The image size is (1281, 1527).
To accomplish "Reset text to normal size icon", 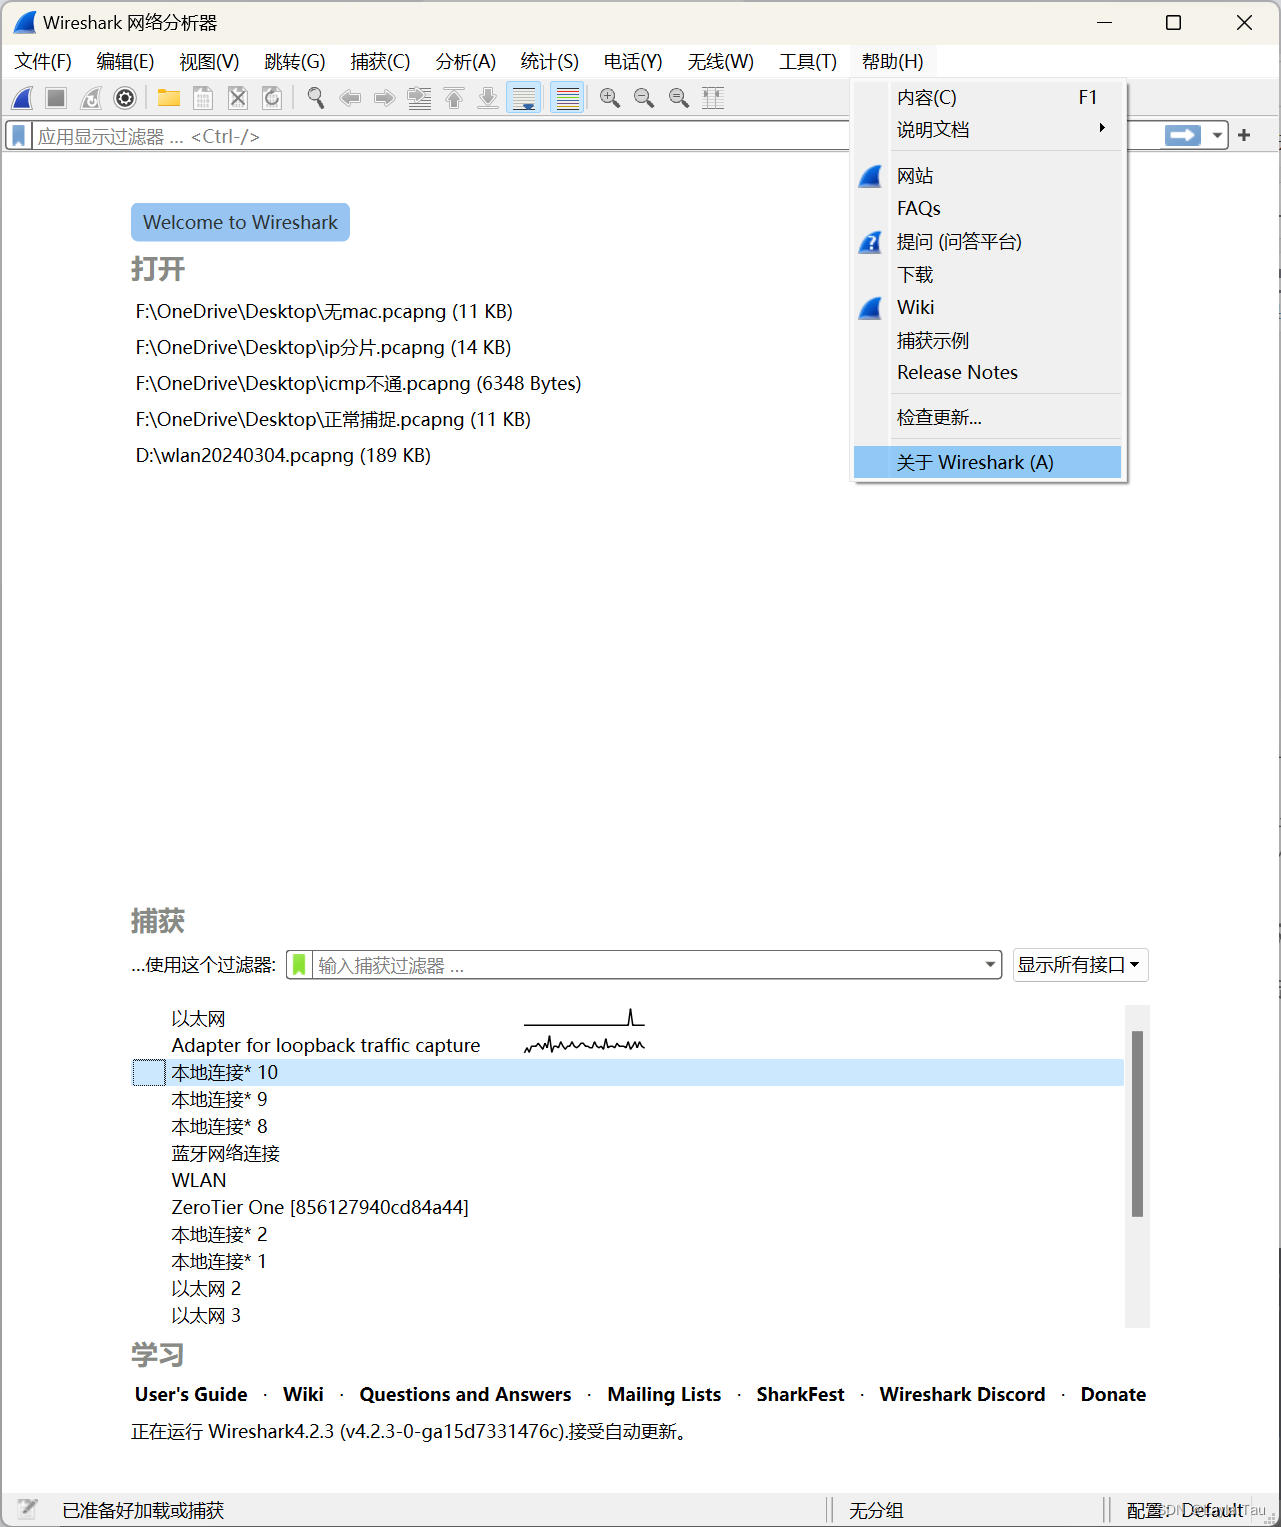I will click(x=679, y=98).
